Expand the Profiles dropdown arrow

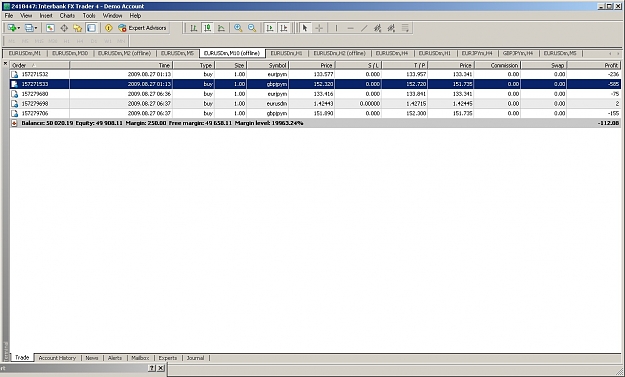click(36, 28)
